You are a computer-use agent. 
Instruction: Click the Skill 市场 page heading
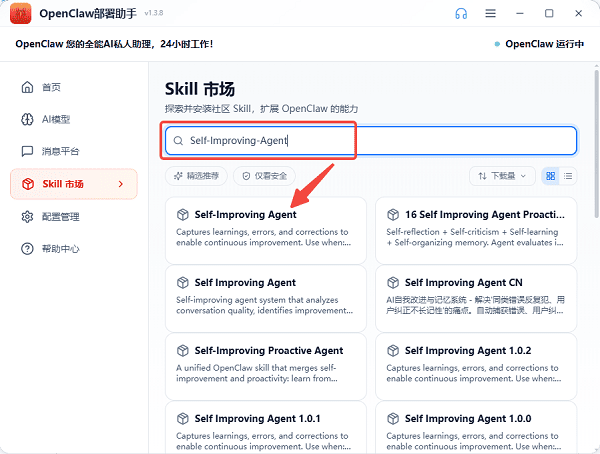(200, 89)
